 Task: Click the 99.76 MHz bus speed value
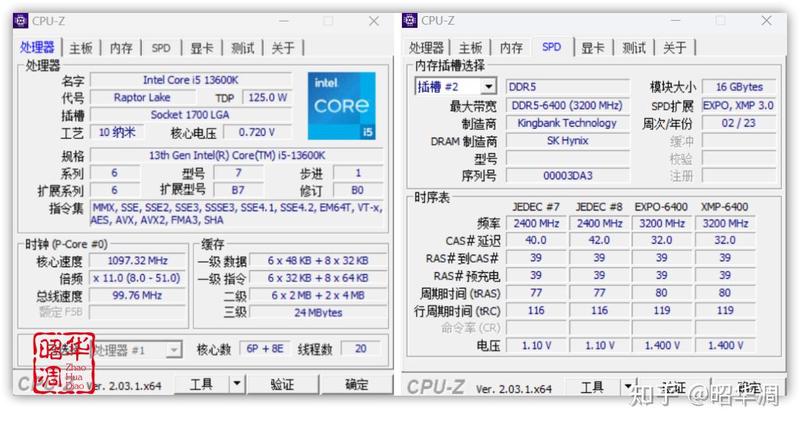pos(137,295)
